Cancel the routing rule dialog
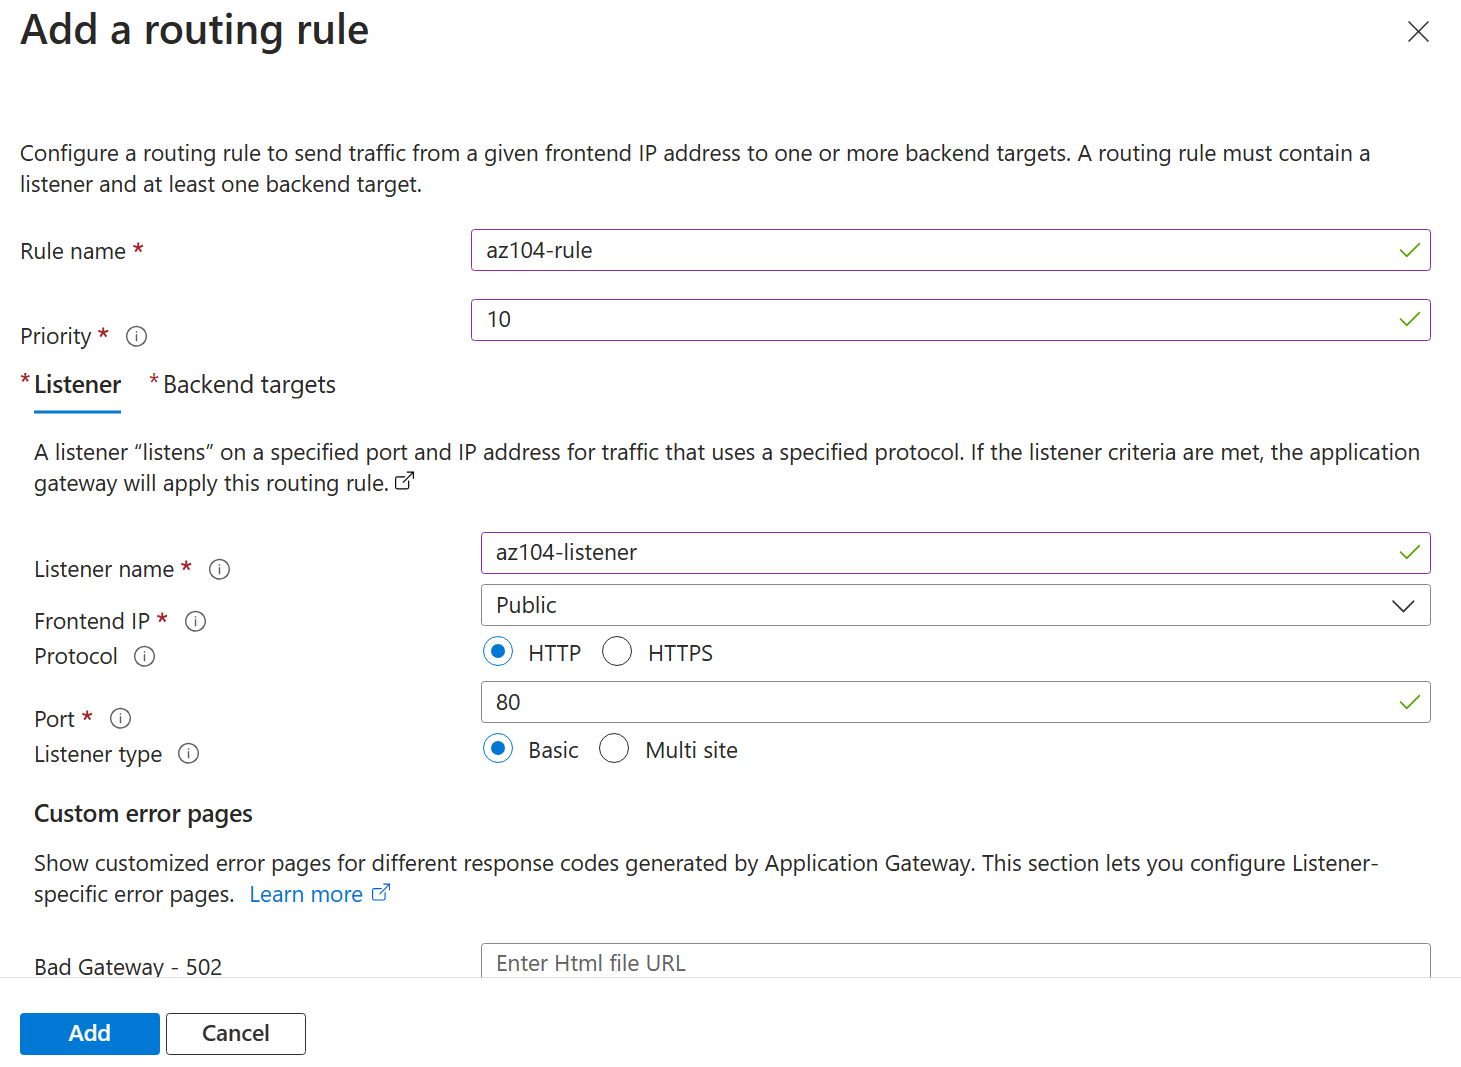 pos(235,1033)
